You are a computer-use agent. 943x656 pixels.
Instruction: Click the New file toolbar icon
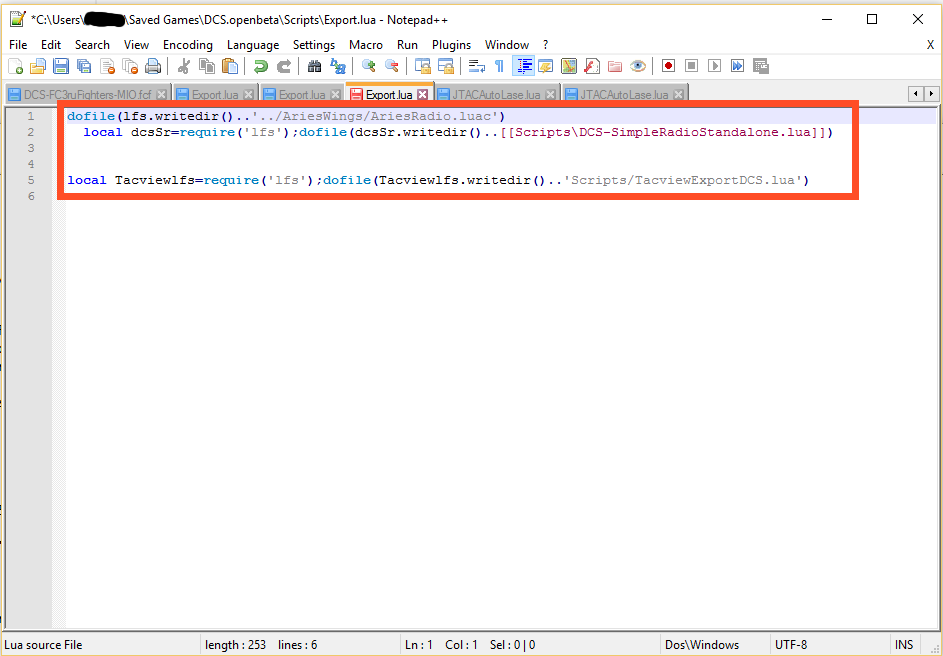pyautogui.click(x=15, y=66)
